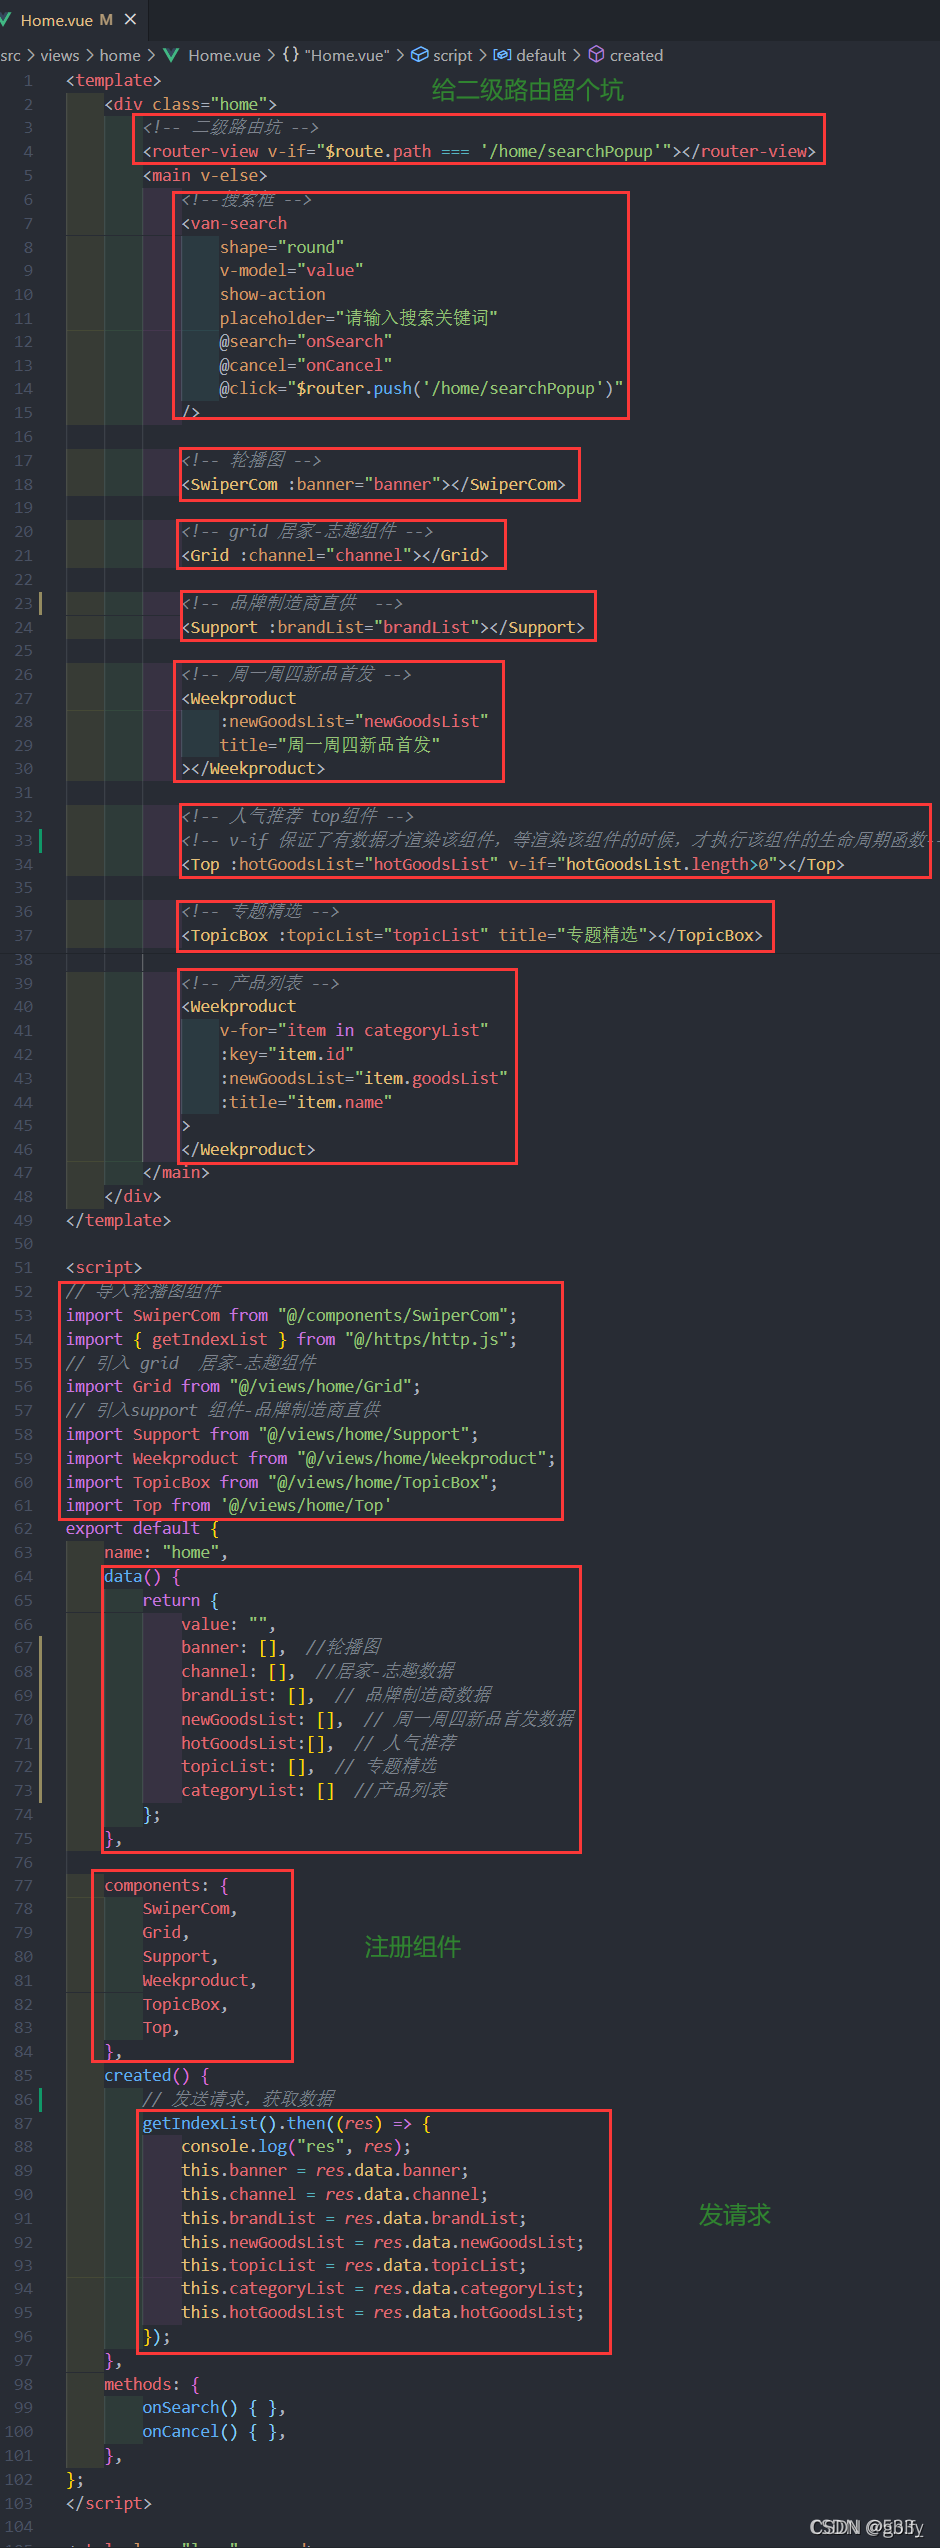Click the methods: { line
The width and height of the screenshot is (940, 2548).
click(152, 2384)
